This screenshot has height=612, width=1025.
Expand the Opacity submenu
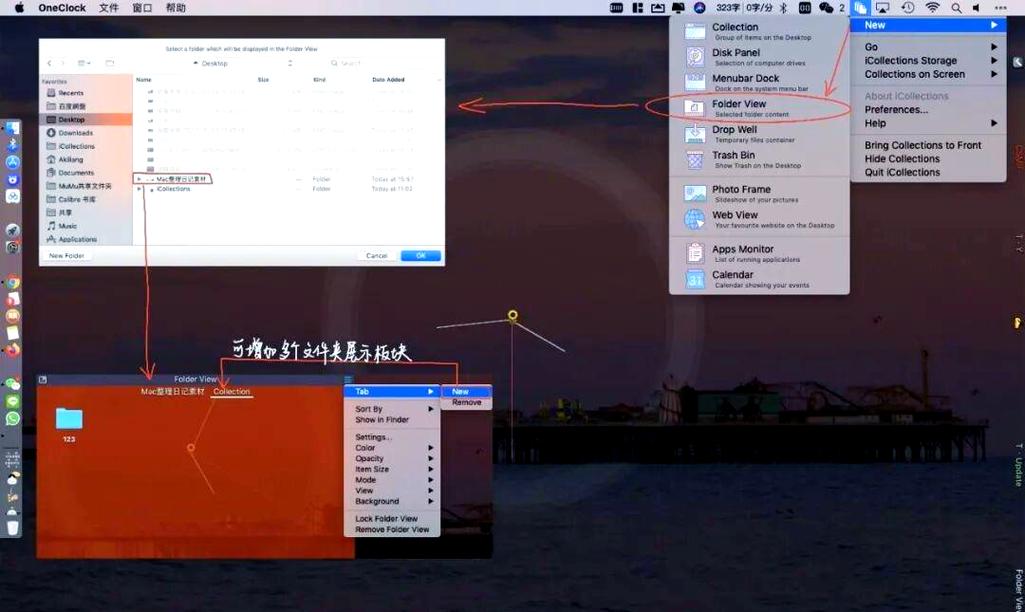coord(392,458)
